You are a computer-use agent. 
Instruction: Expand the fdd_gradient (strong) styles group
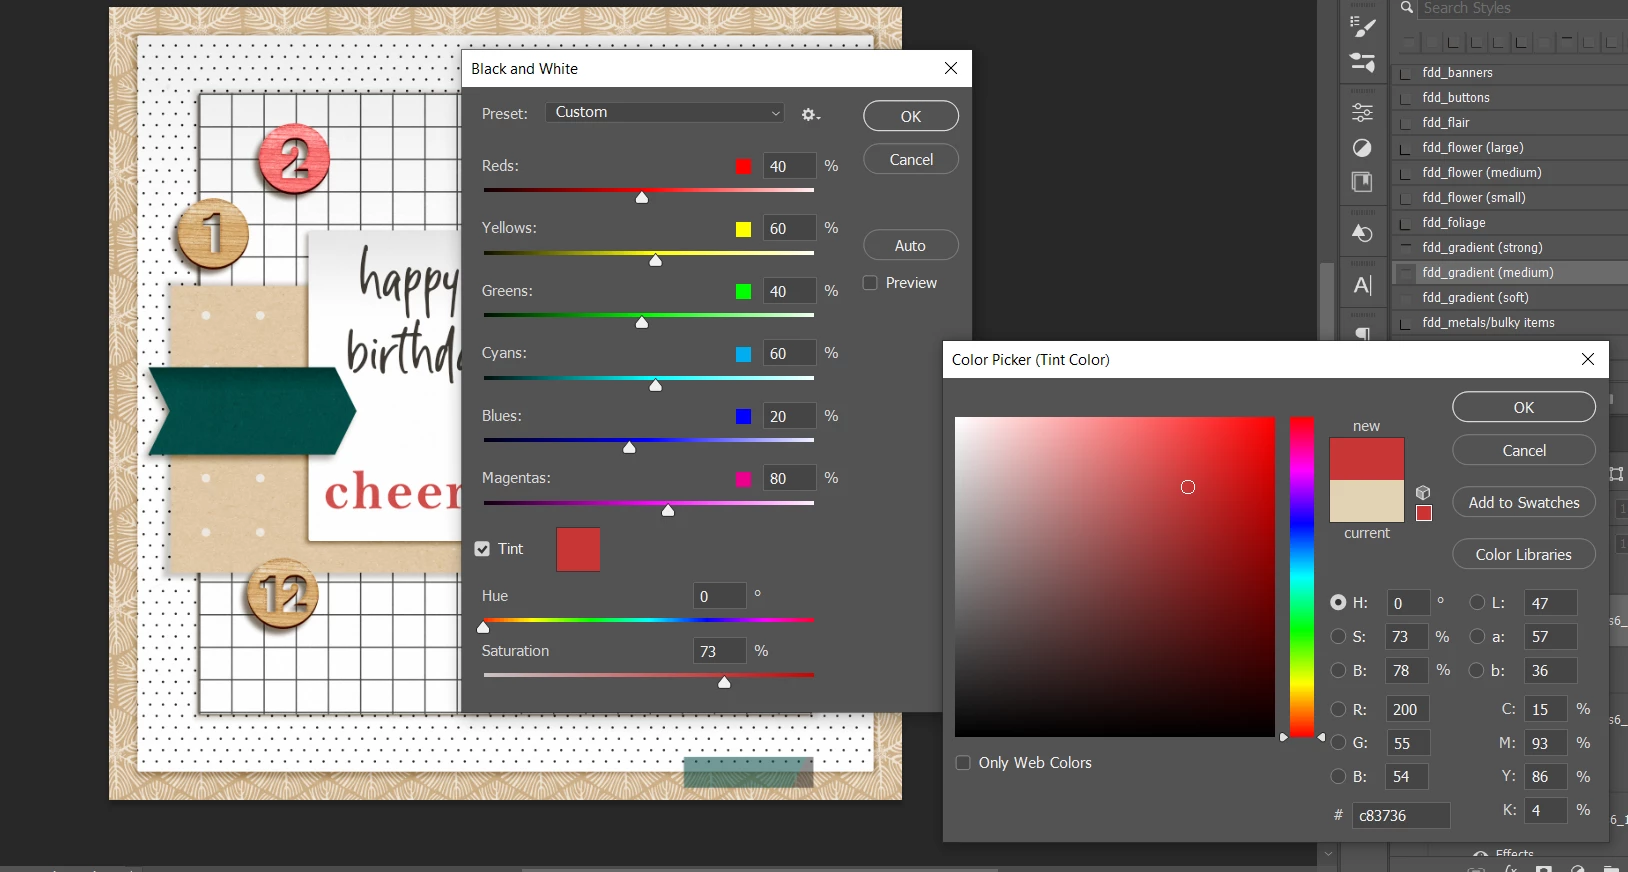(1406, 248)
